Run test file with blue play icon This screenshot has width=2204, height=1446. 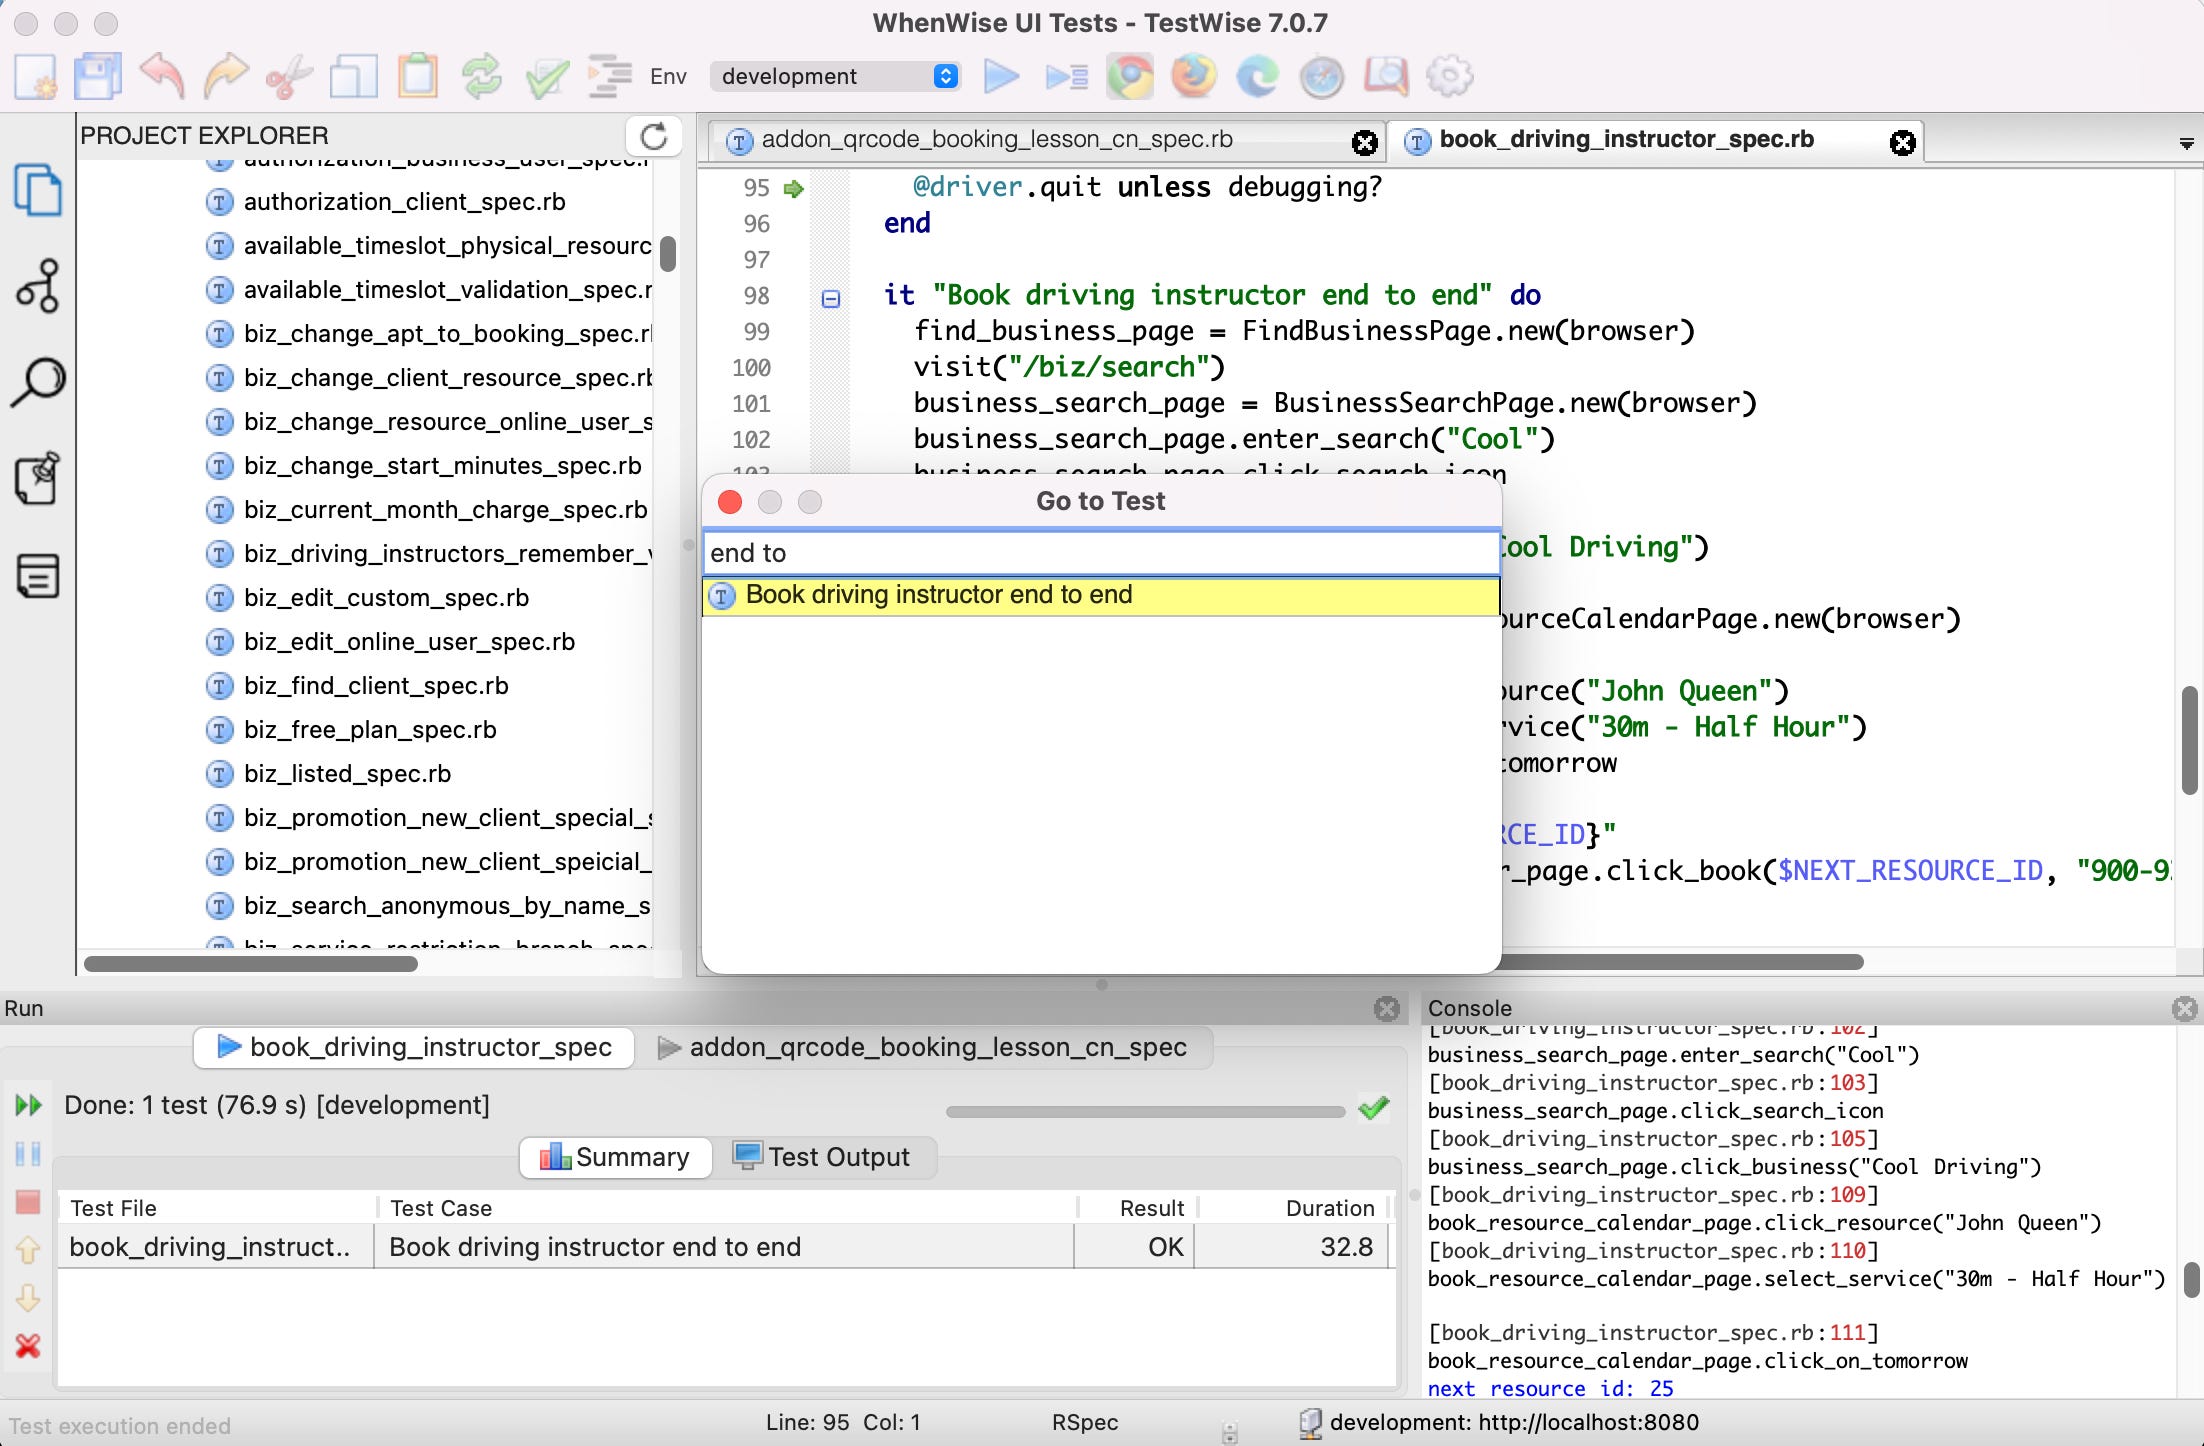tap(1001, 76)
